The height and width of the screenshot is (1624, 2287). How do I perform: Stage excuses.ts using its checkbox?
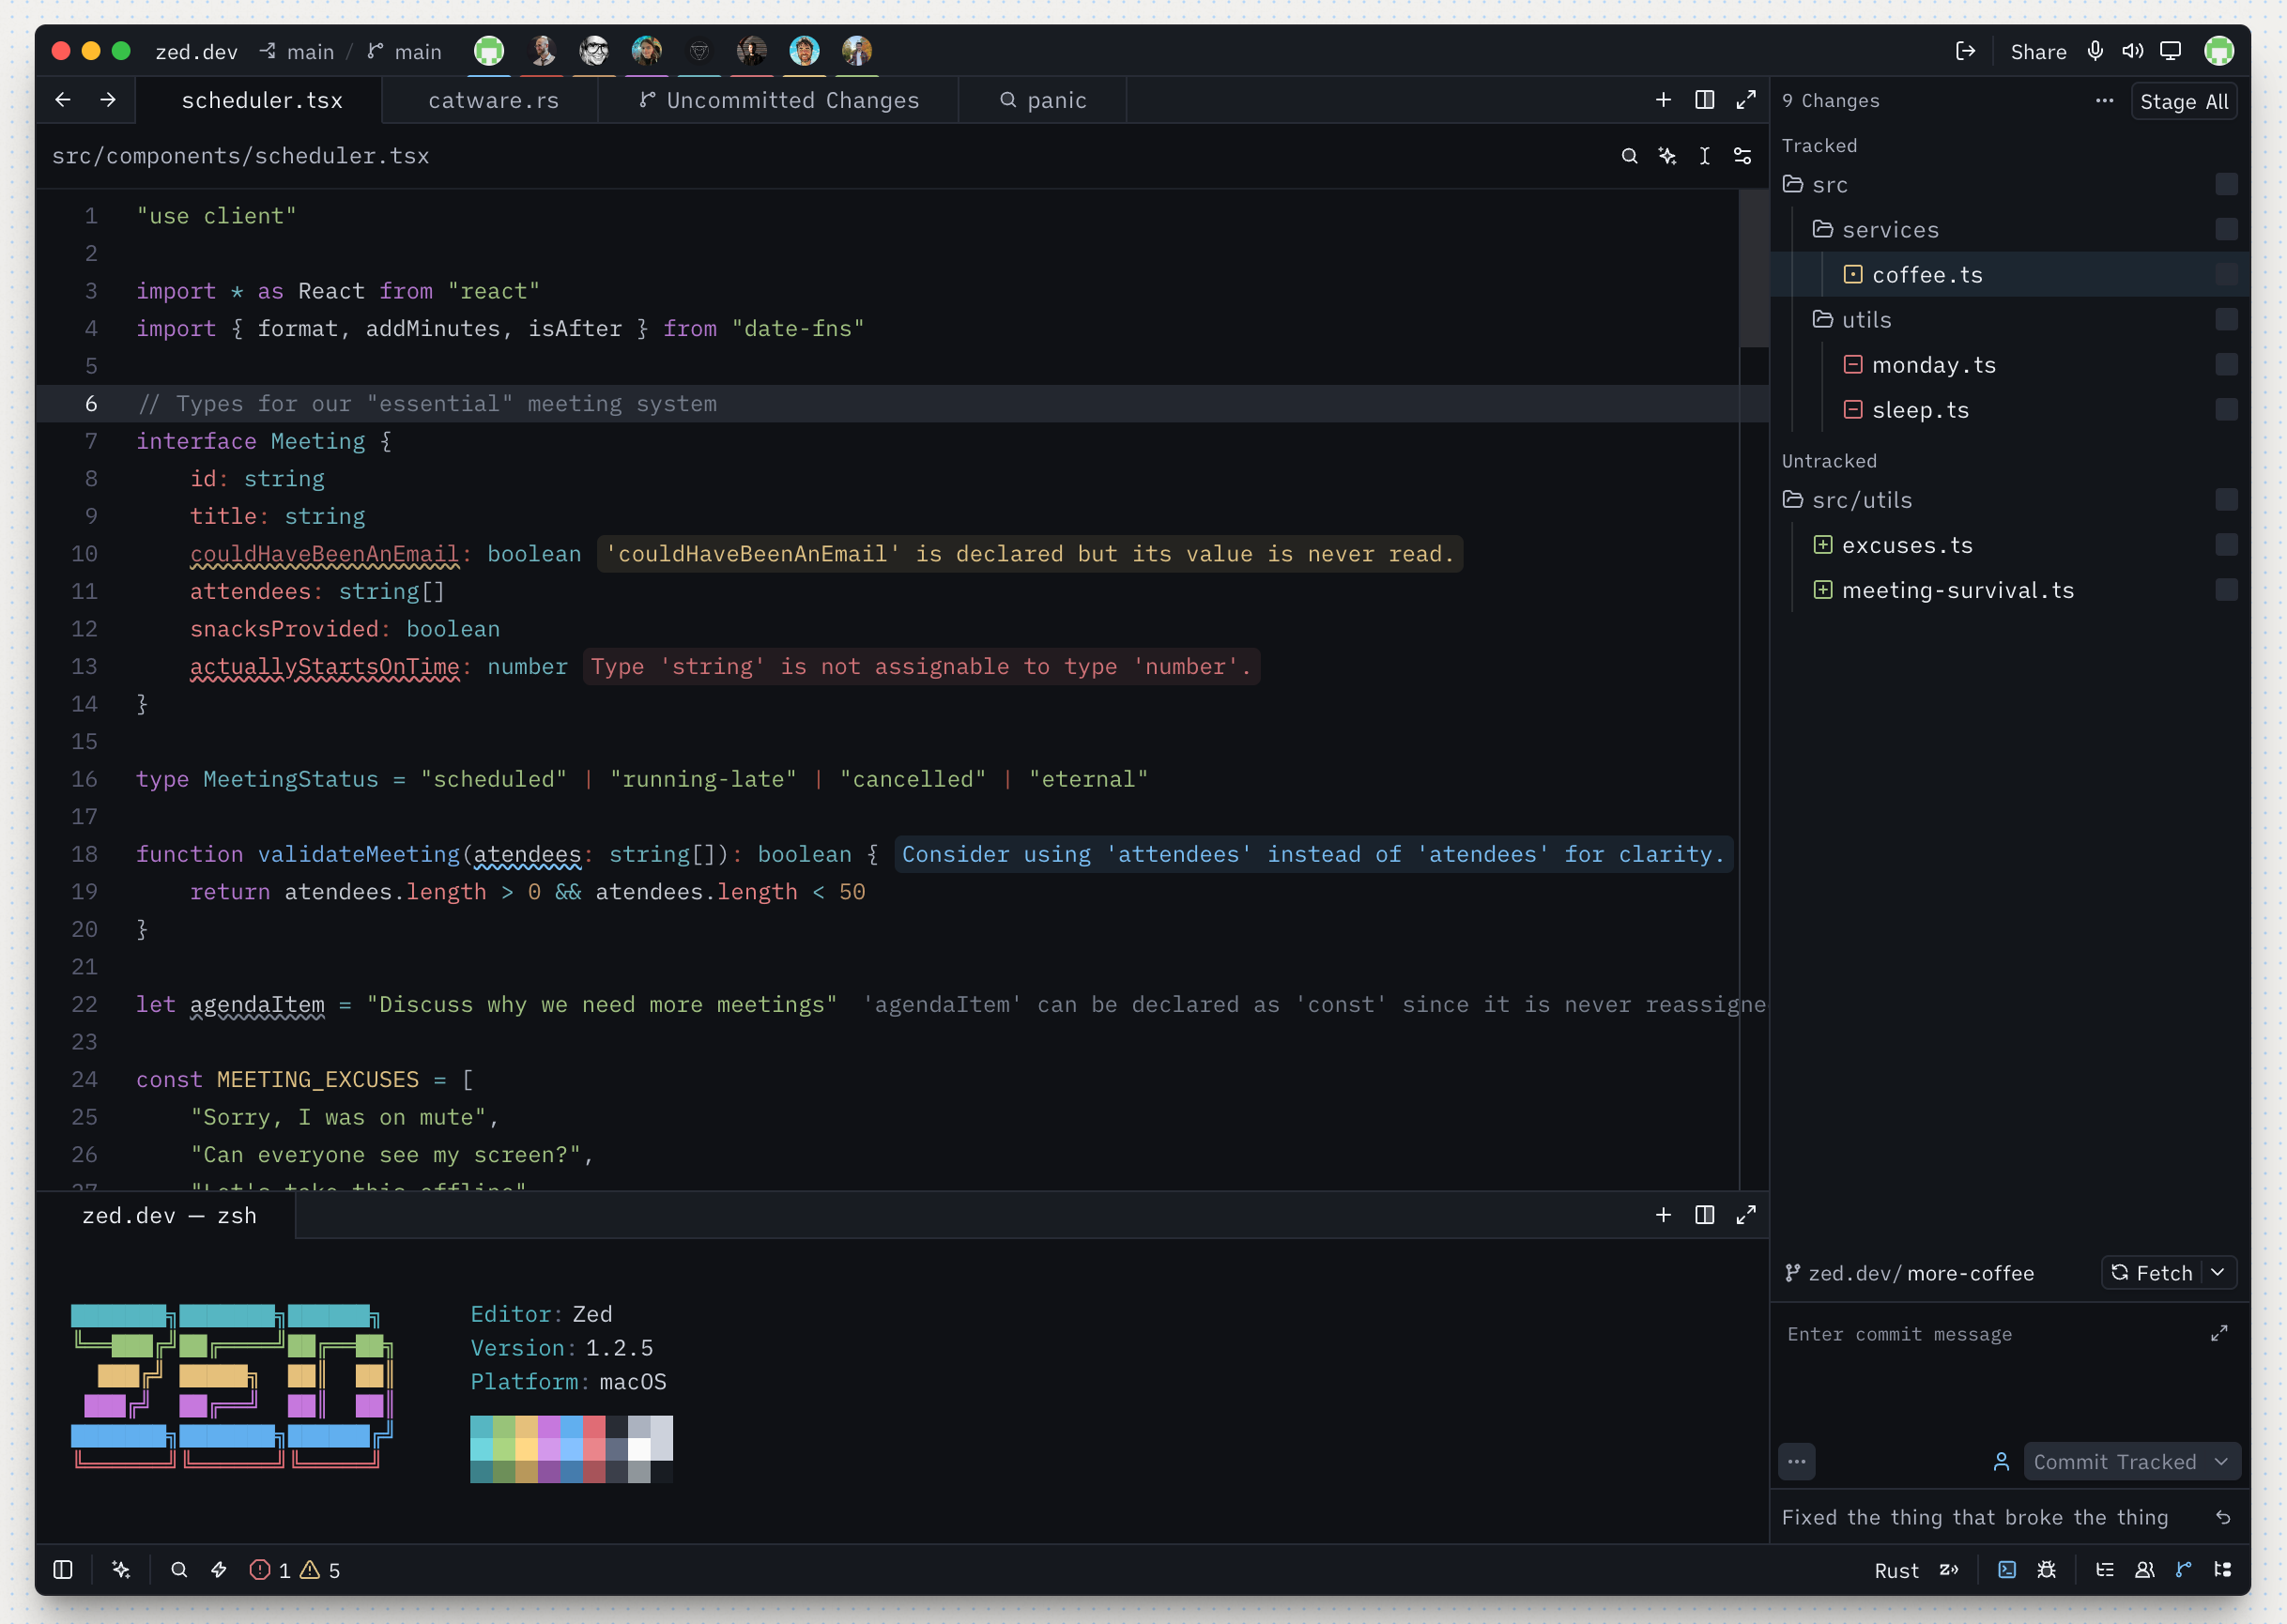tap(2226, 544)
